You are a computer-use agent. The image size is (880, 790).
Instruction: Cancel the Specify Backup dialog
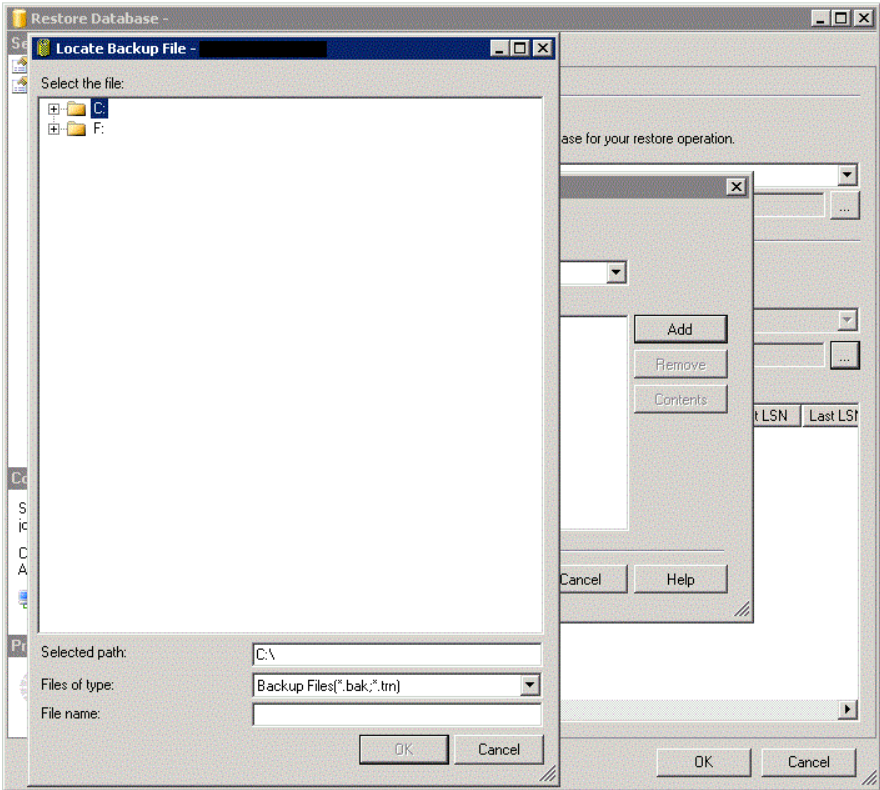coord(593,579)
